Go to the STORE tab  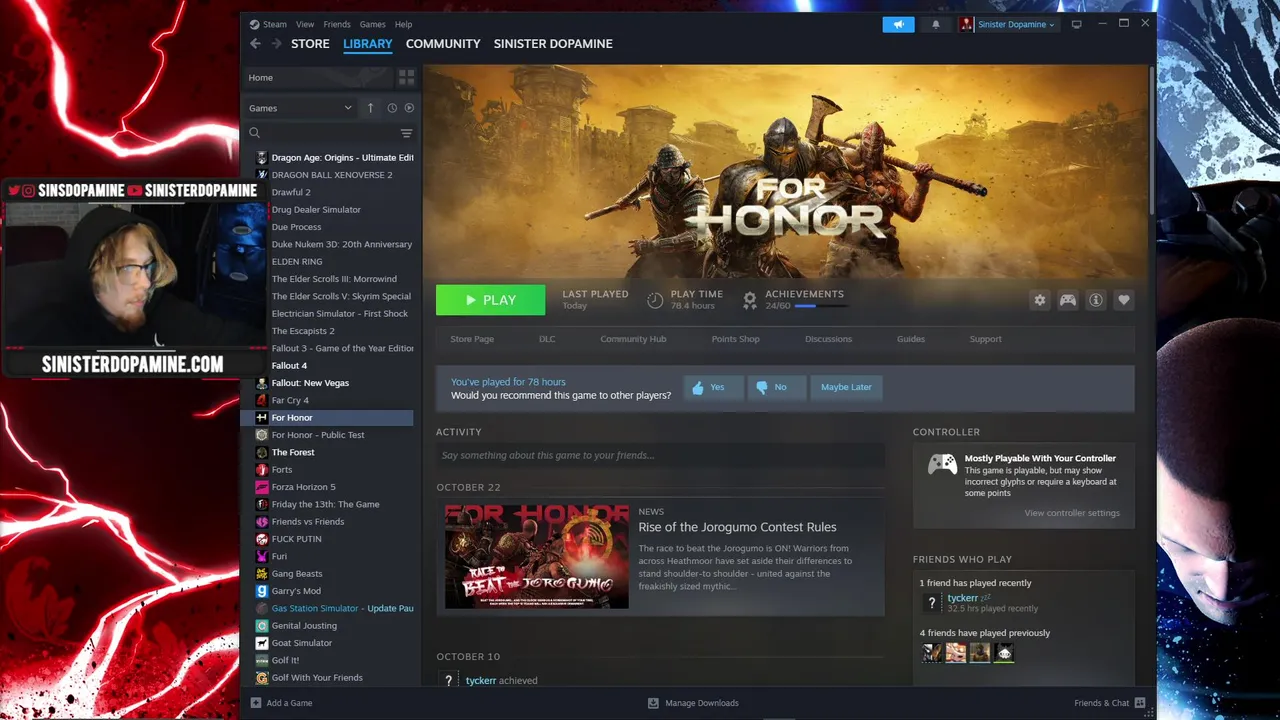[310, 44]
